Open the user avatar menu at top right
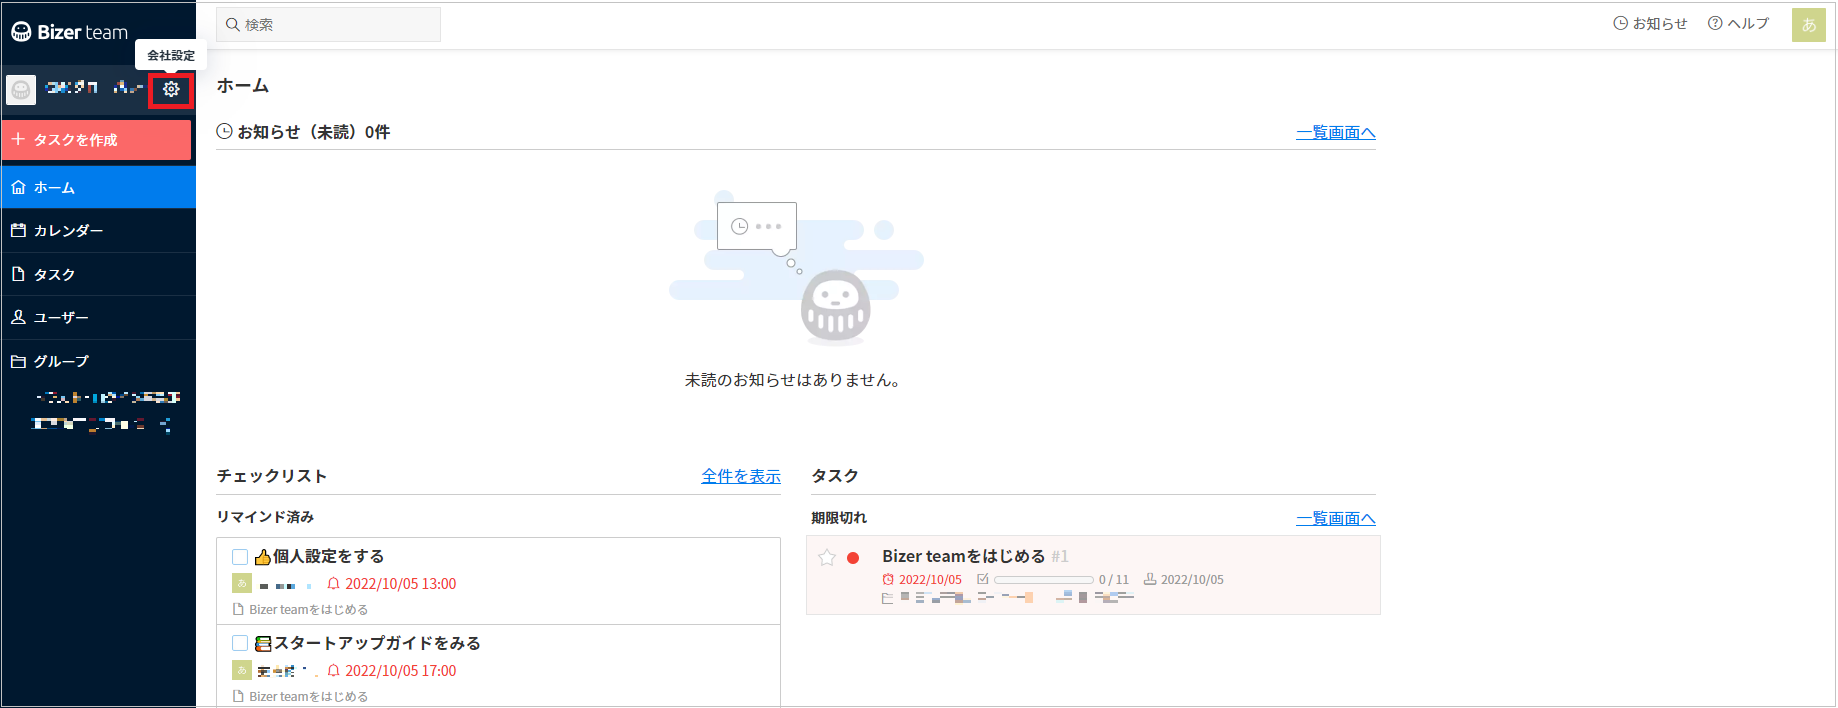The width and height of the screenshot is (1838, 708). pyautogui.click(x=1808, y=25)
